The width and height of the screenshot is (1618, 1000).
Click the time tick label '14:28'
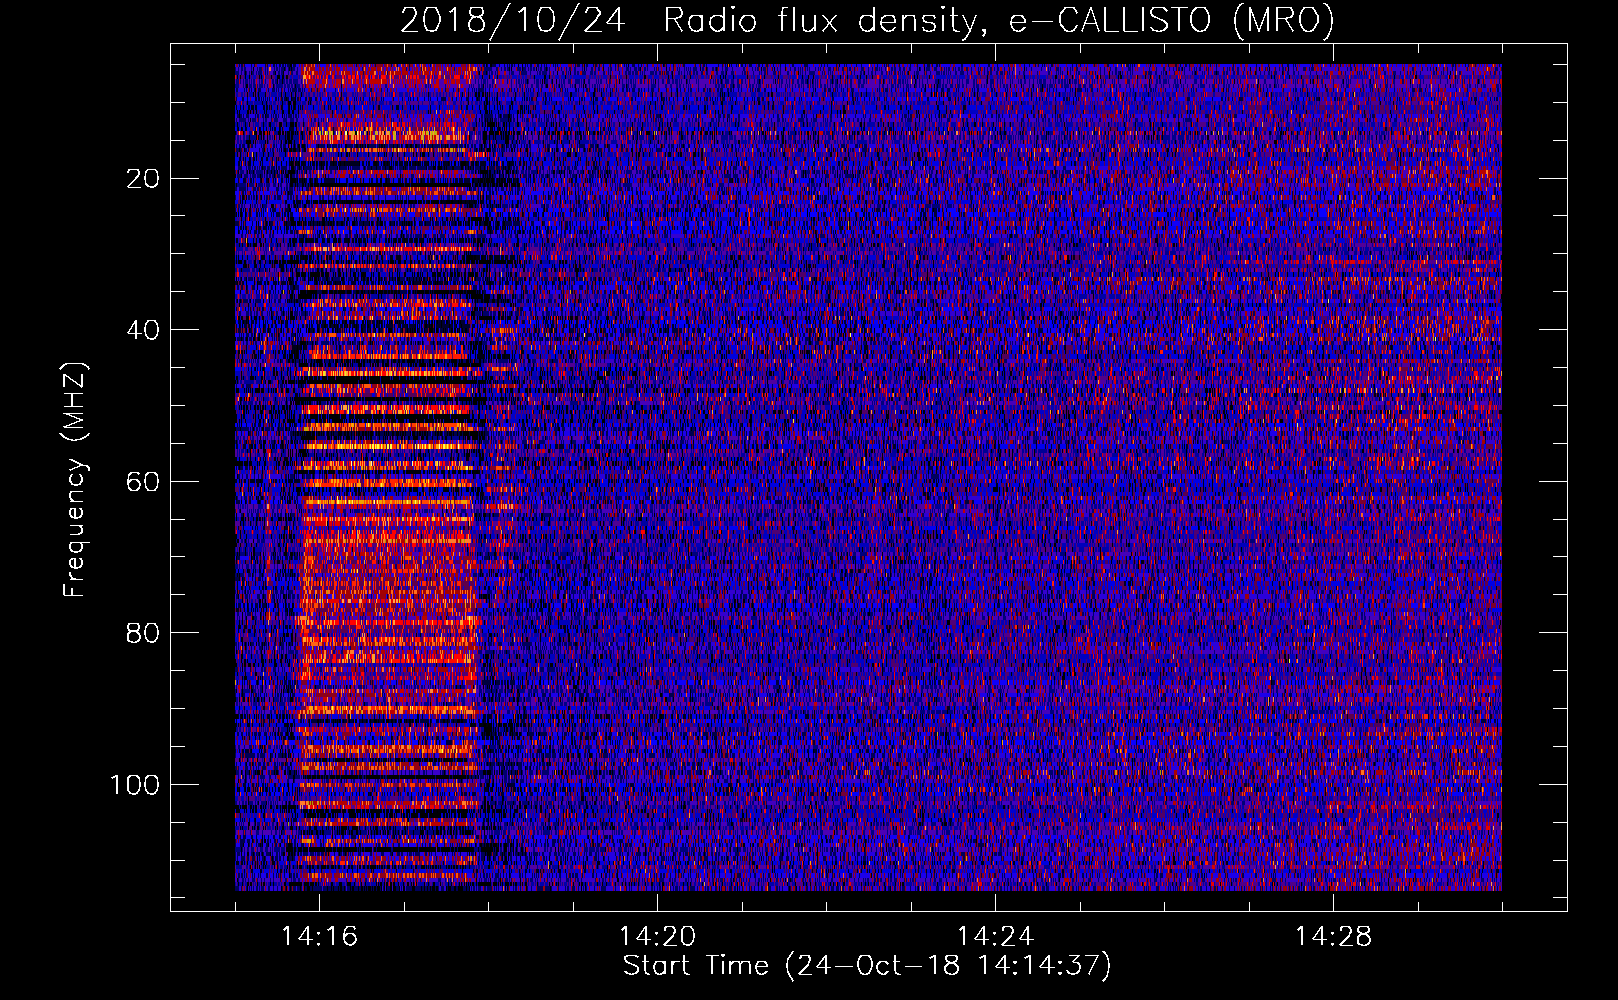1333,937
